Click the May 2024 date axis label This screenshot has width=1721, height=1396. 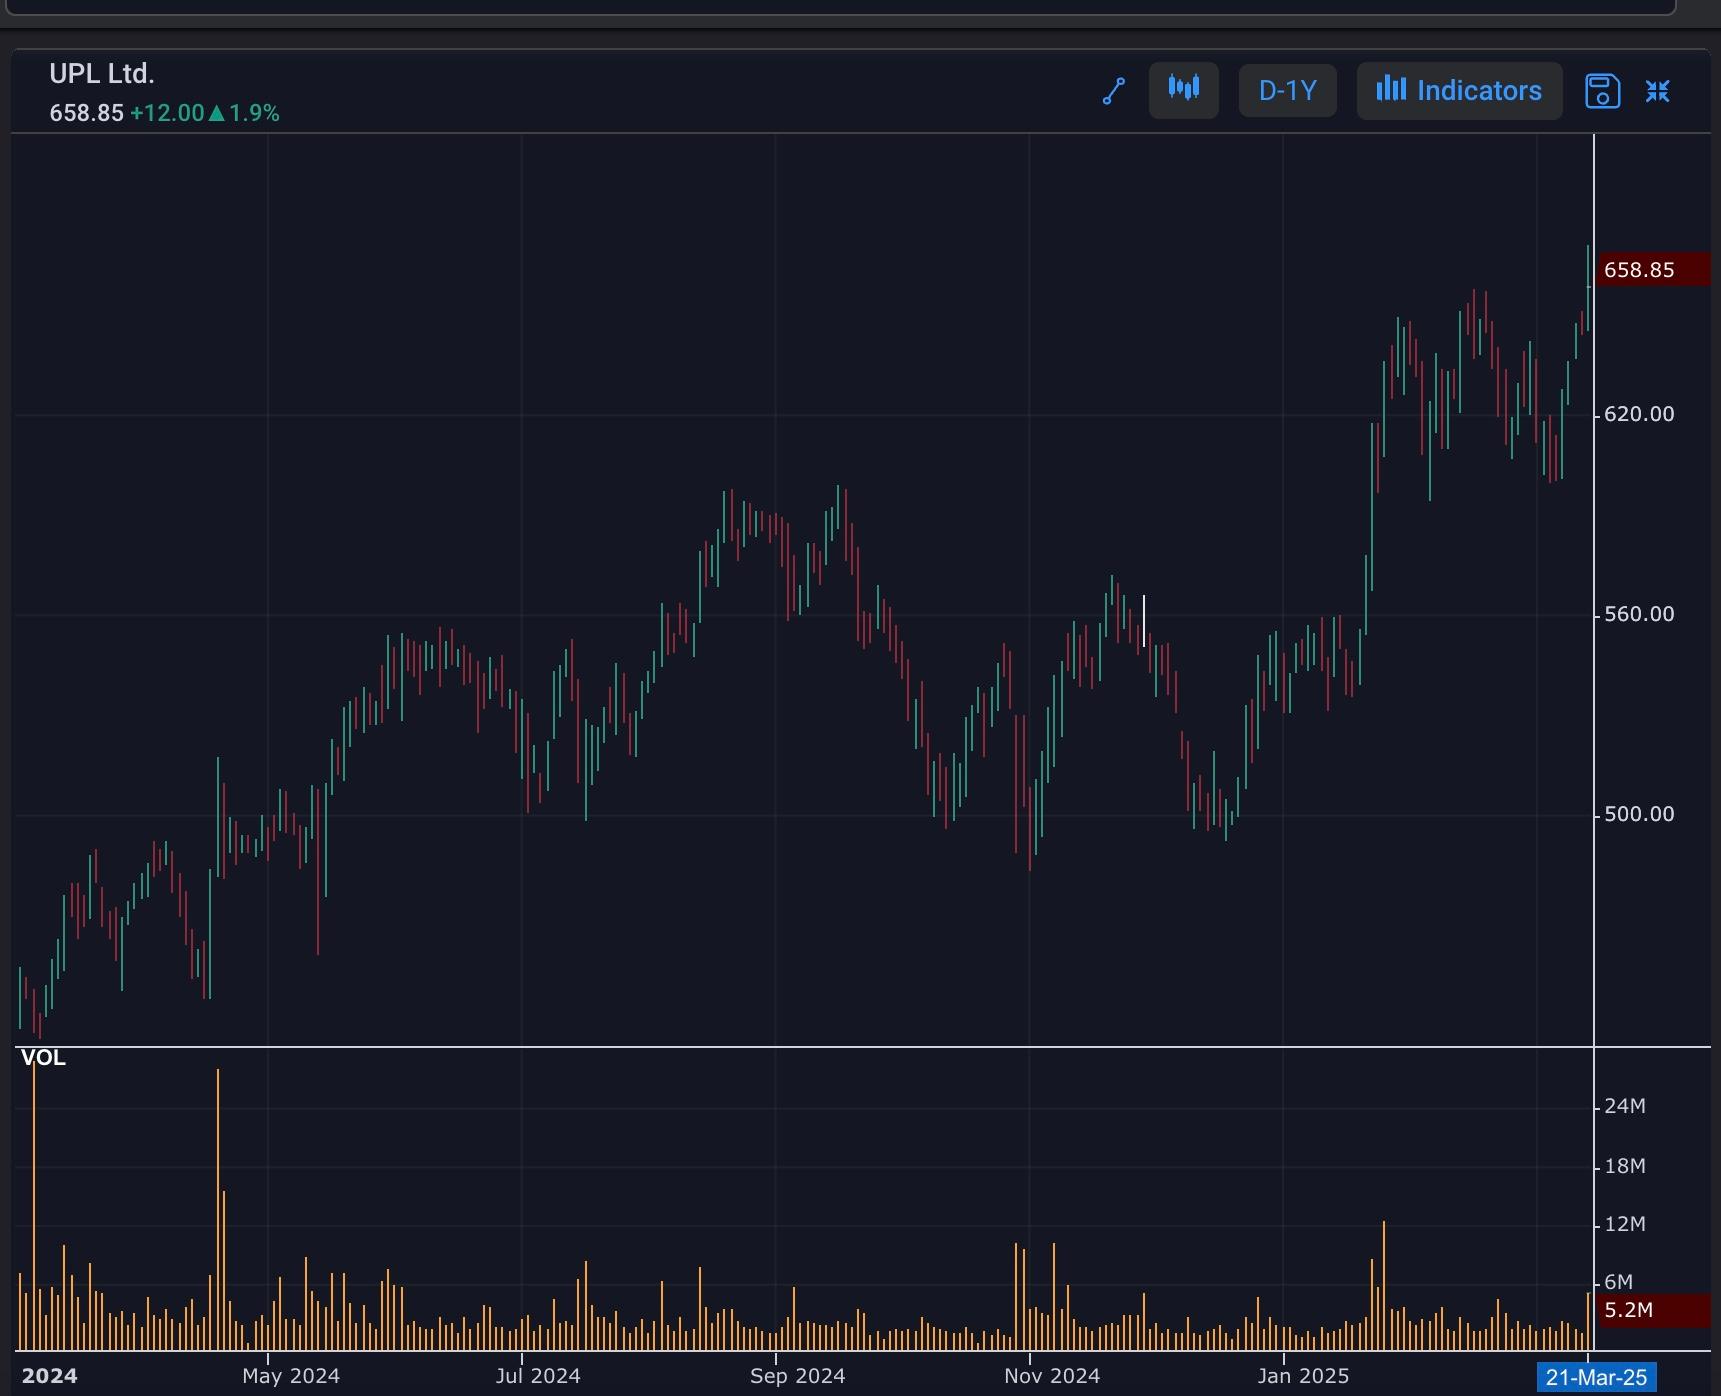(x=291, y=1376)
